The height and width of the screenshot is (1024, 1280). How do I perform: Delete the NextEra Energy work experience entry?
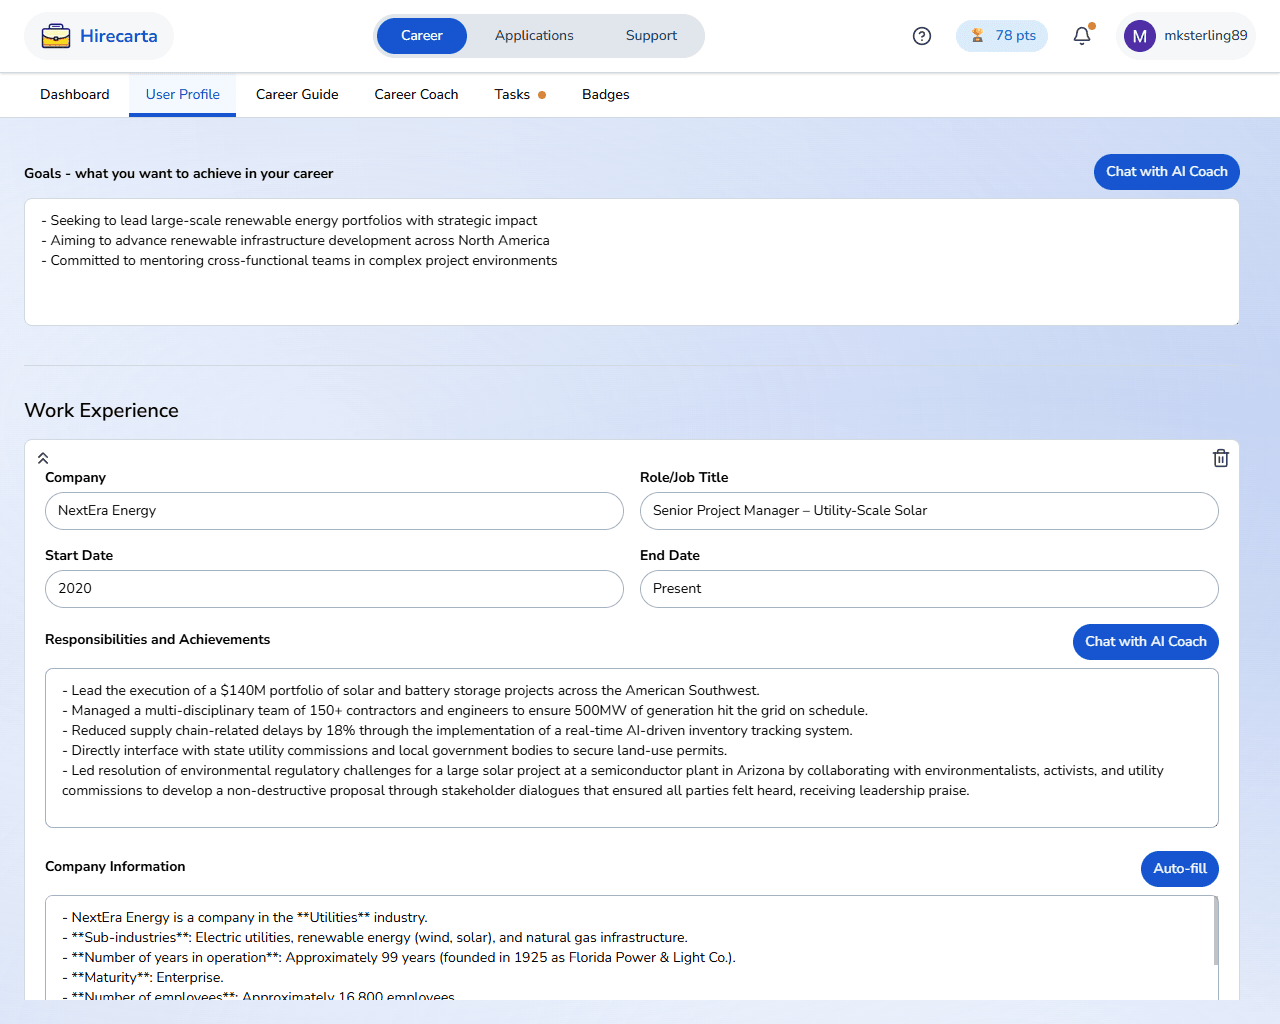(1221, 458)
